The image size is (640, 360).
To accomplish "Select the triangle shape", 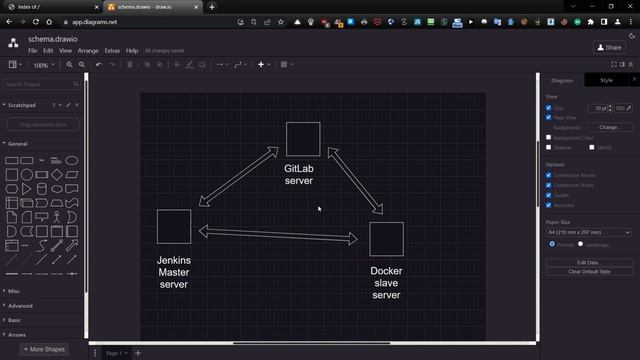I will coord(27,189).
